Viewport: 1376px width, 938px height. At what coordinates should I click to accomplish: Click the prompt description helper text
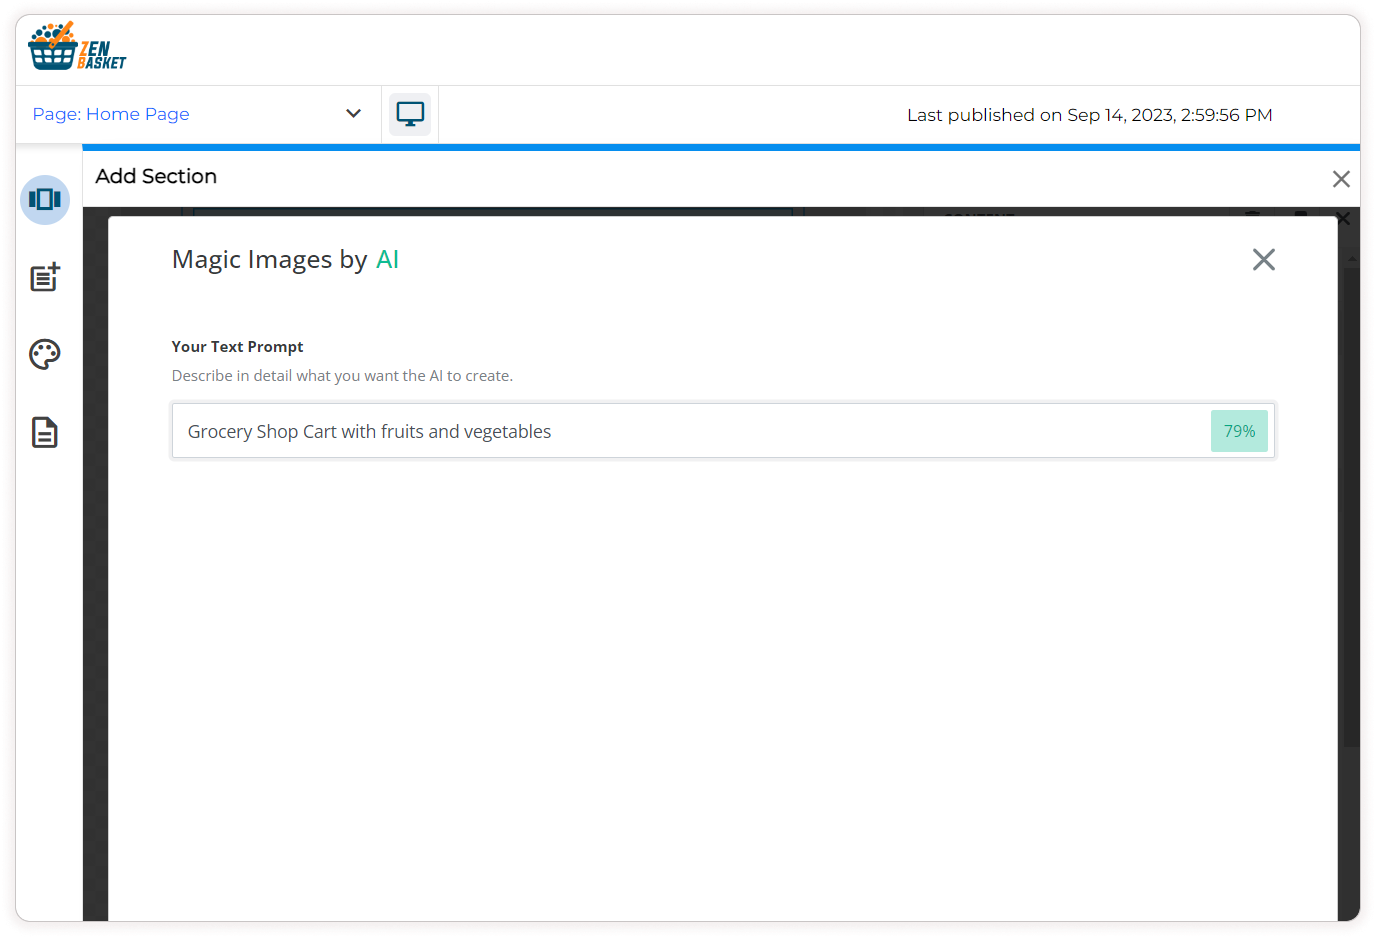[342, 376]
